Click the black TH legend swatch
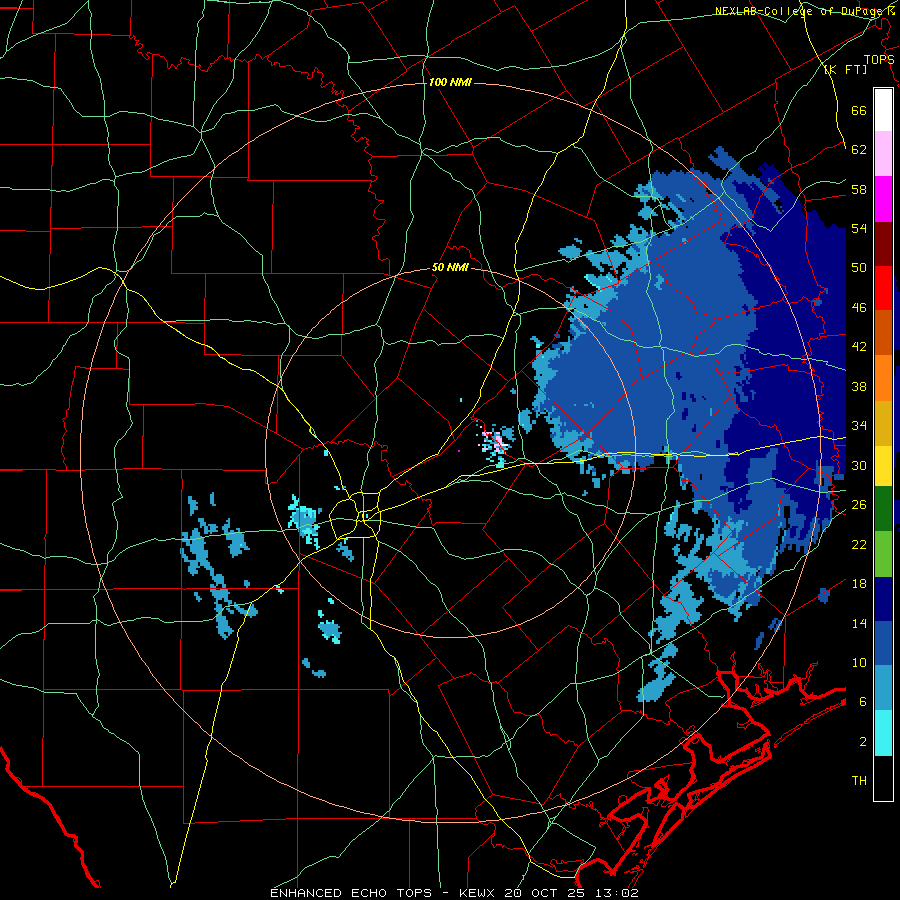Viewport: 900px width, 900px height. point(883,778)
